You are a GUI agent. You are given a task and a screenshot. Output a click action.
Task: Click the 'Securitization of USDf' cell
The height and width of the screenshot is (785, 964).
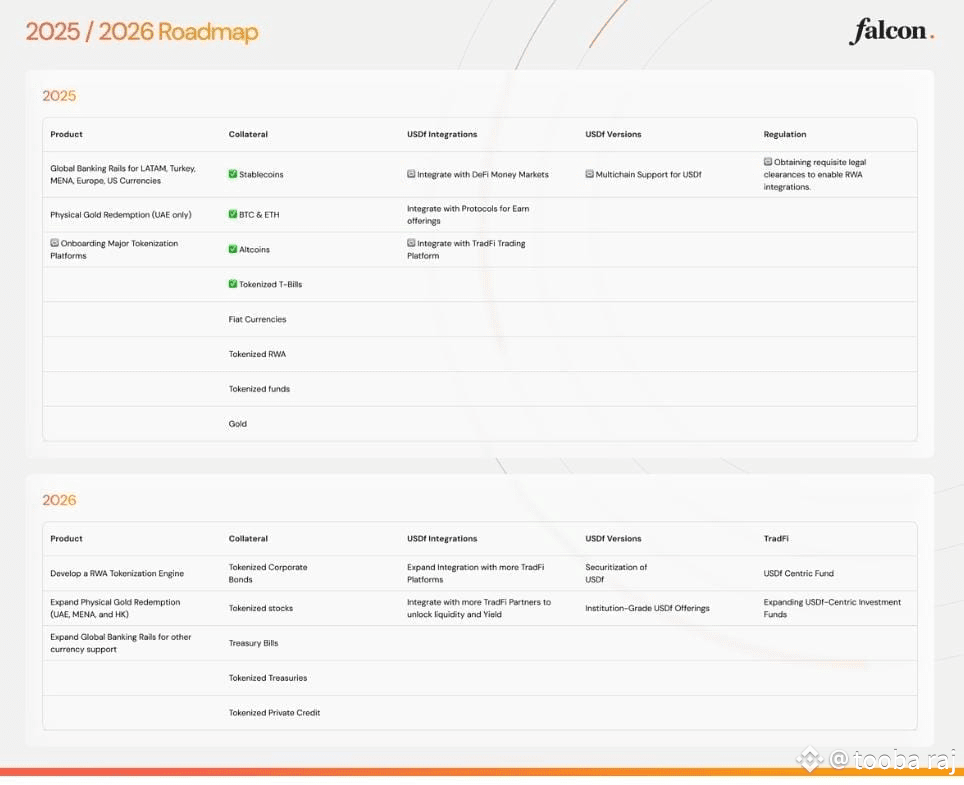(x=616, y=574)
